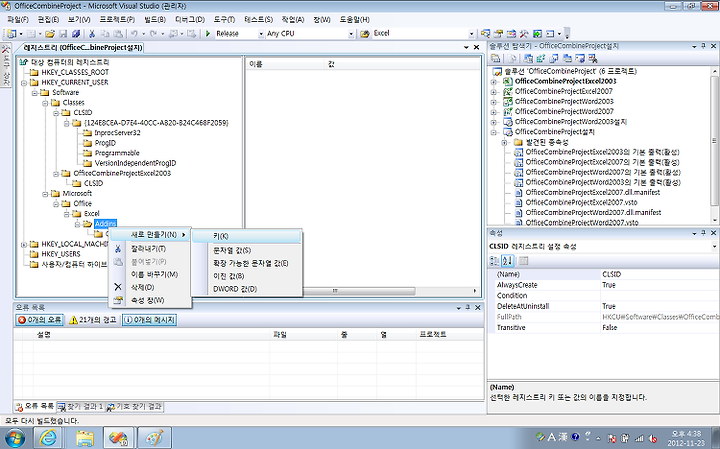Click the green Start Debugging play icon
Screen dimensions: 720x449
(208, 34)
